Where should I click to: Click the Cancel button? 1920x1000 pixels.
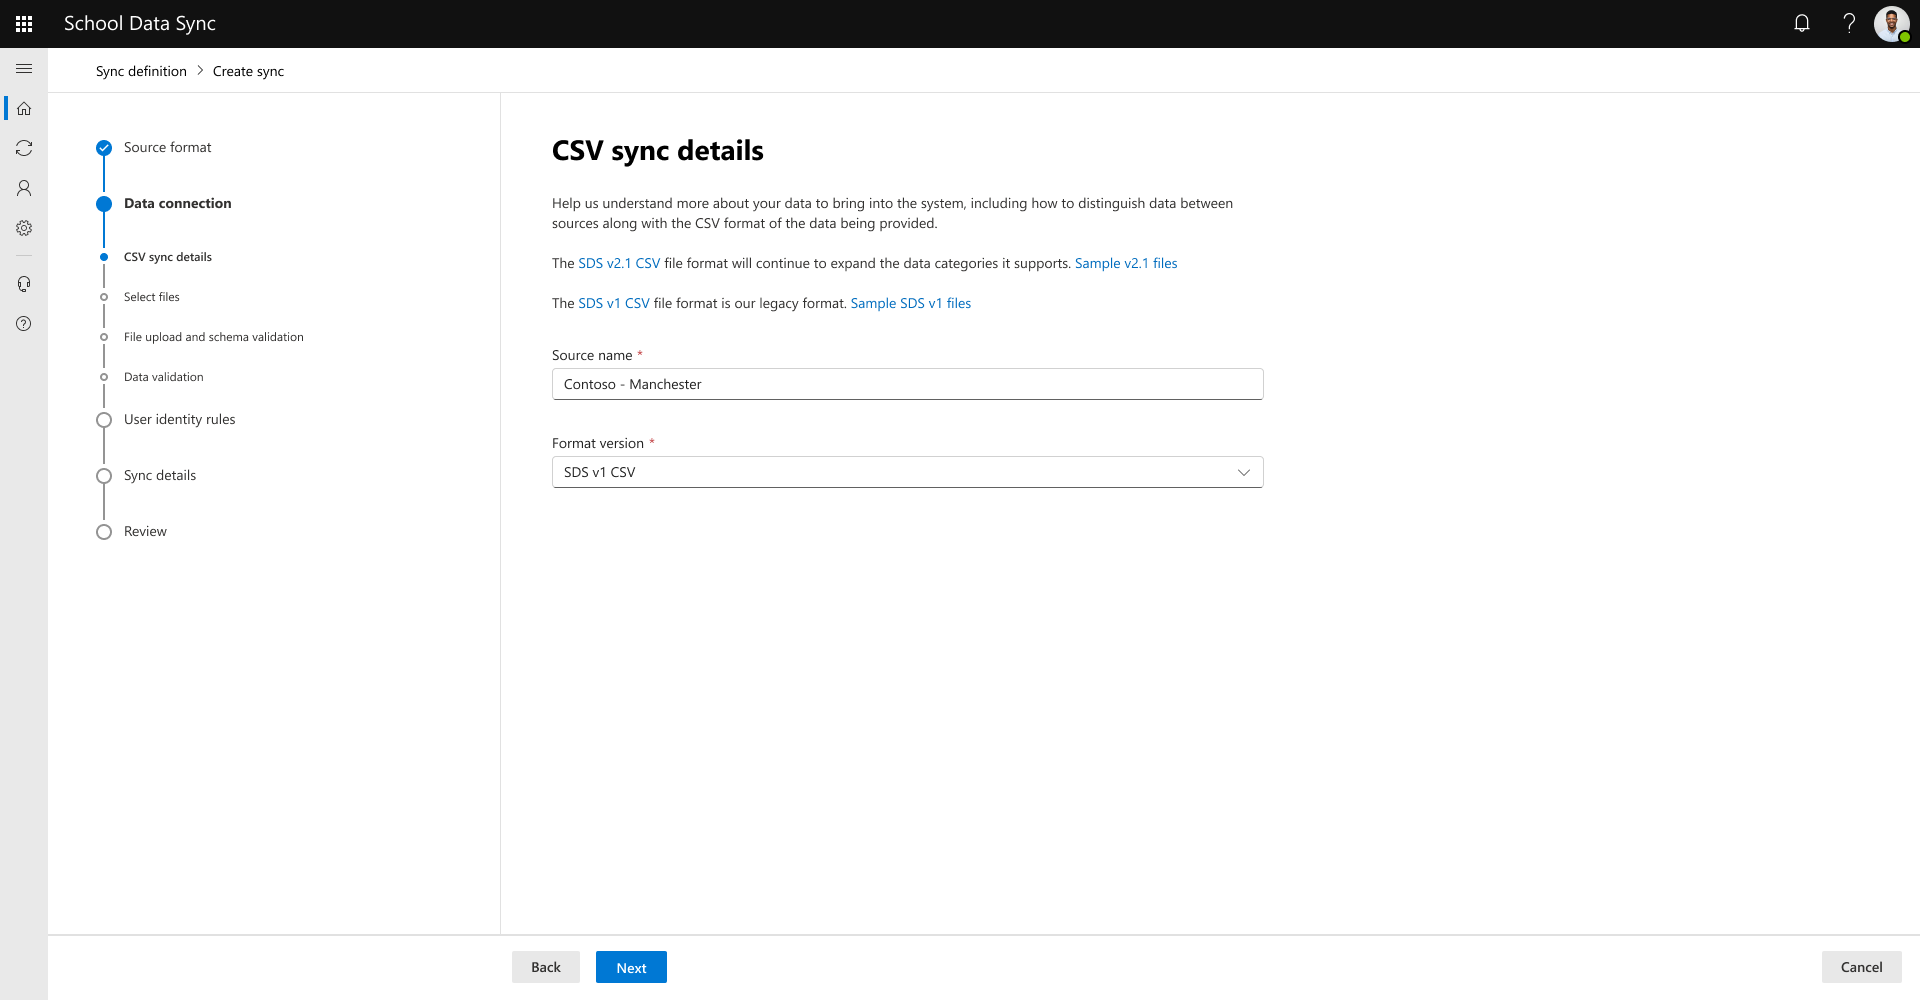pos(1861,967)
